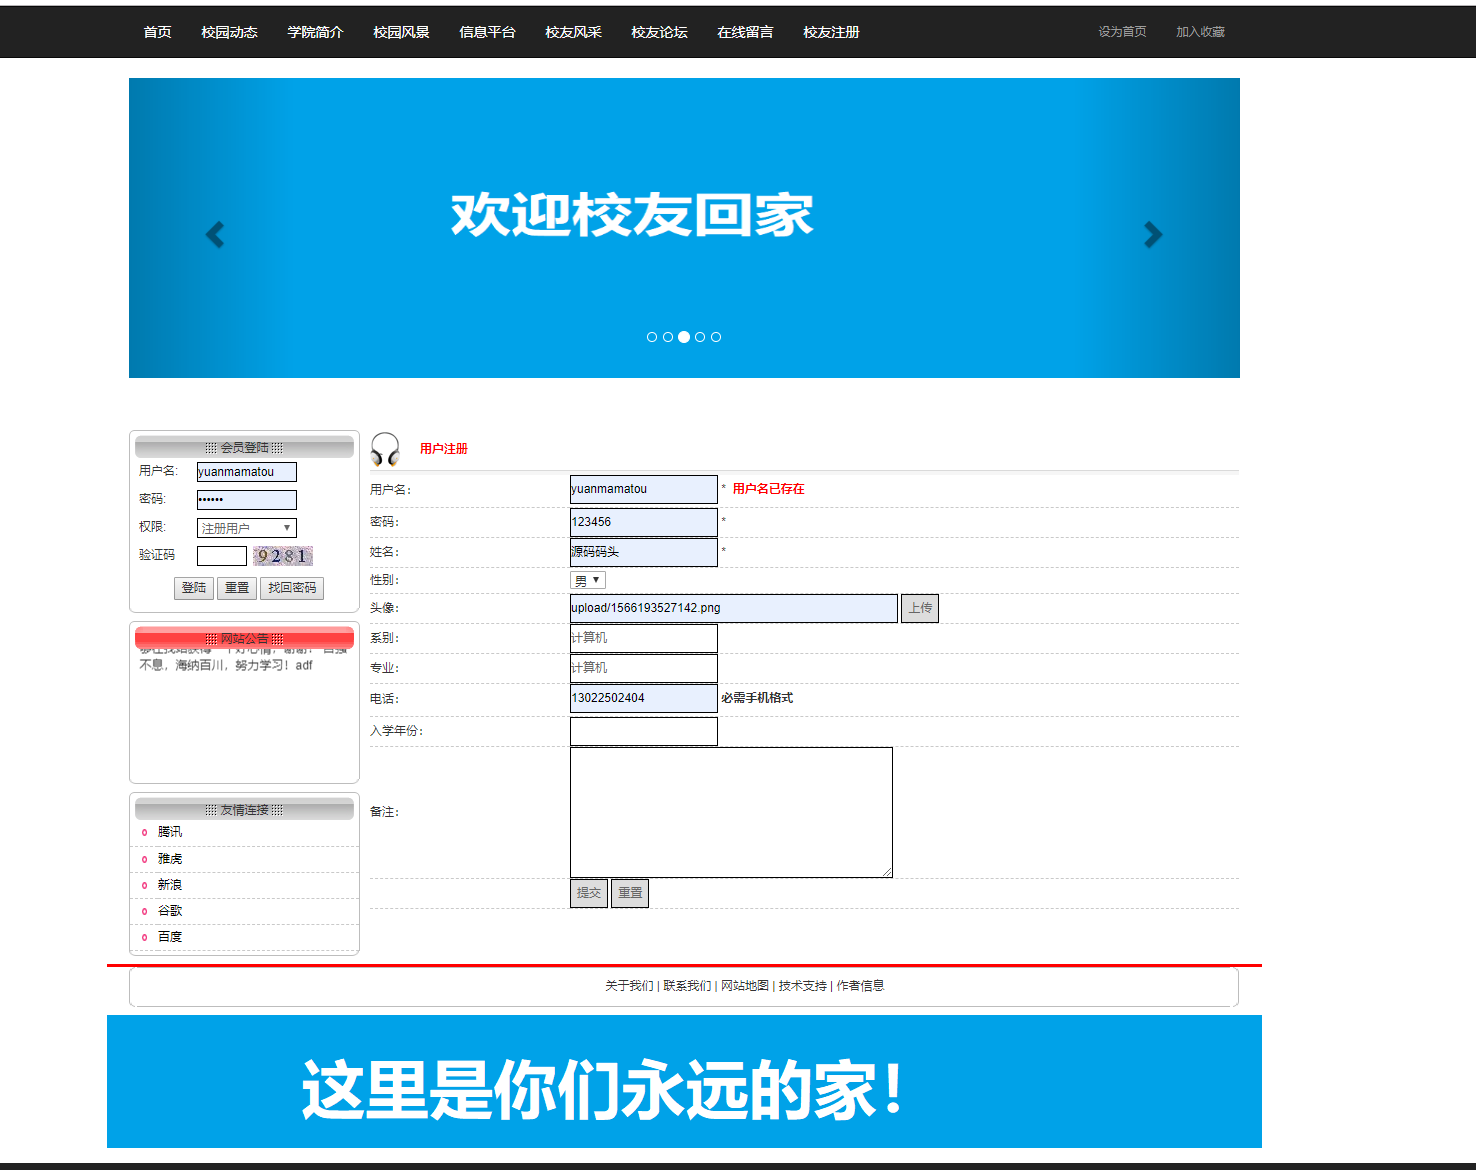Click the captcha code image
The image size is (1476, 1170).
click(x=283, y=555)
